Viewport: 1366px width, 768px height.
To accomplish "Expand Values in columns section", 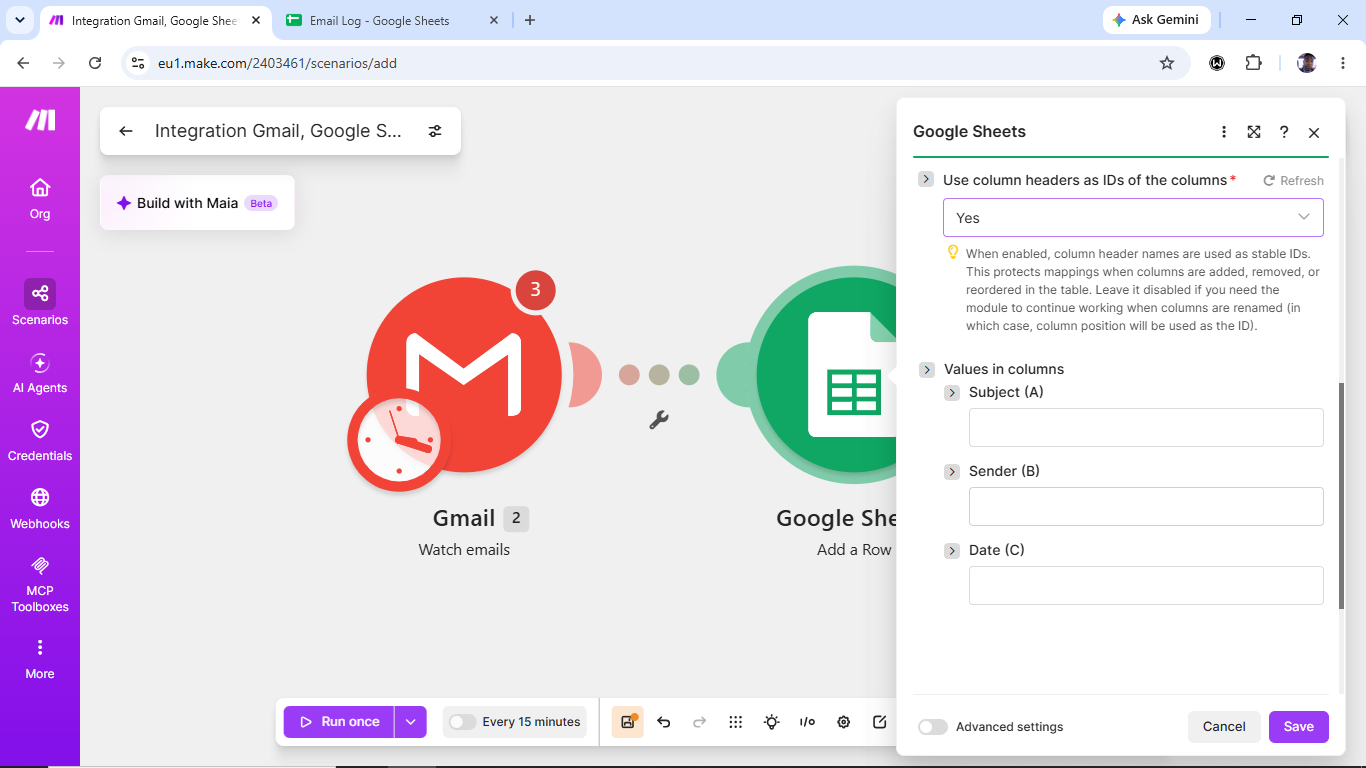I will pyautogui.click(x=927, y=370).
